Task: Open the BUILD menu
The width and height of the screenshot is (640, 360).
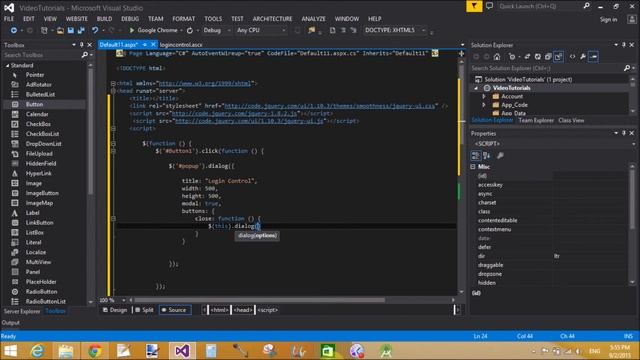Action: (104, 19)
